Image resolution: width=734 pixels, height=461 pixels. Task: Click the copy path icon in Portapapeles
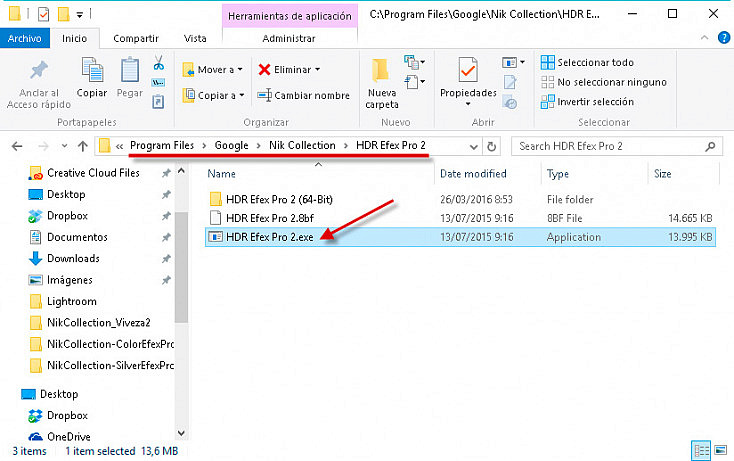pyautogui.click(x=158, y=83)
